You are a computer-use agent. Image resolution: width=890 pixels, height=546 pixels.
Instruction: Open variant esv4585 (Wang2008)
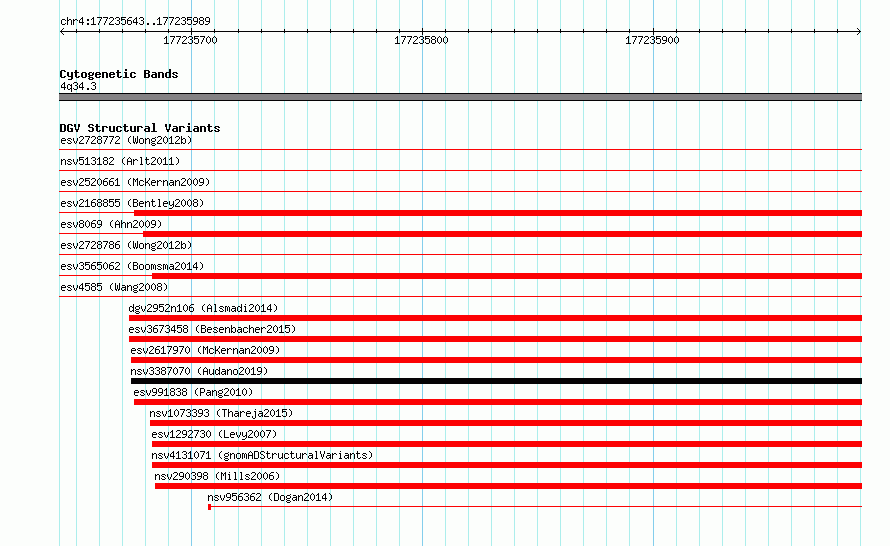tap(114, 287)
